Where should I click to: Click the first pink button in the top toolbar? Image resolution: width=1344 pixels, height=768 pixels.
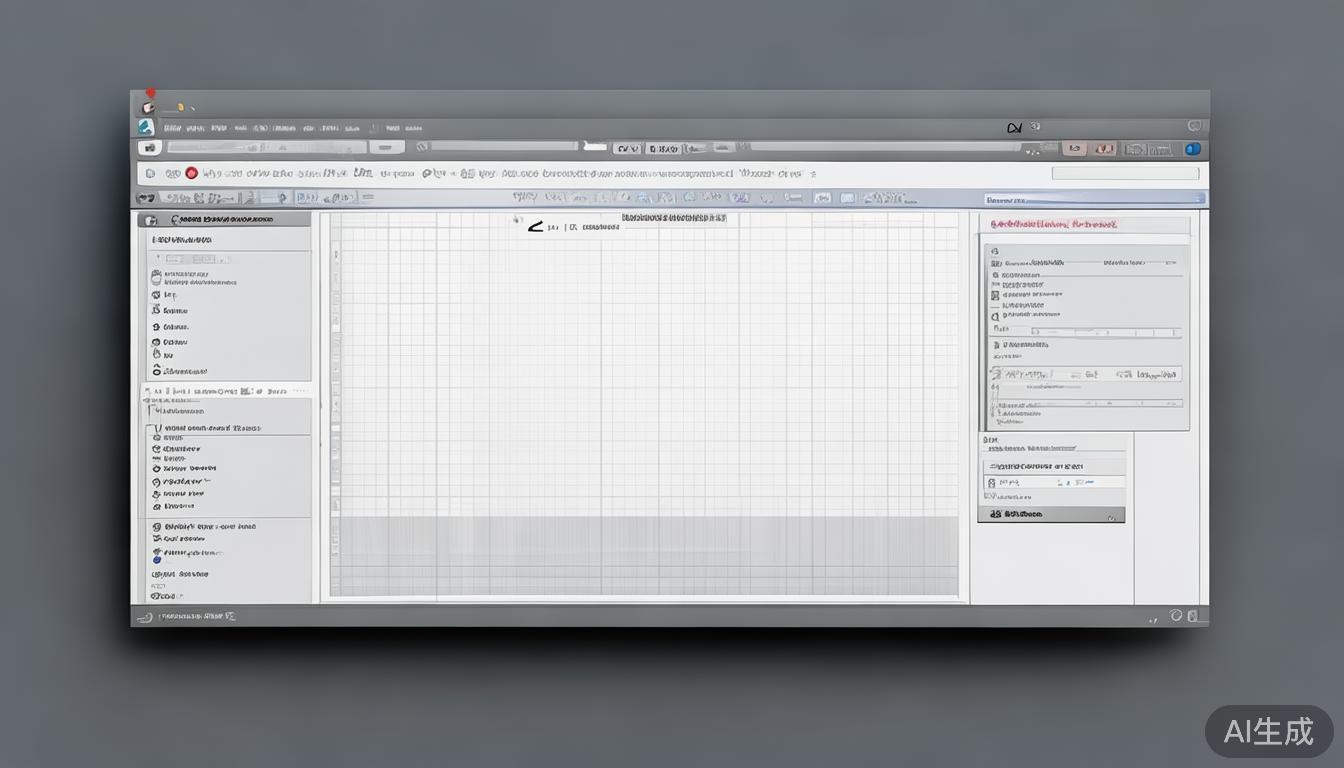(1074, 149)
